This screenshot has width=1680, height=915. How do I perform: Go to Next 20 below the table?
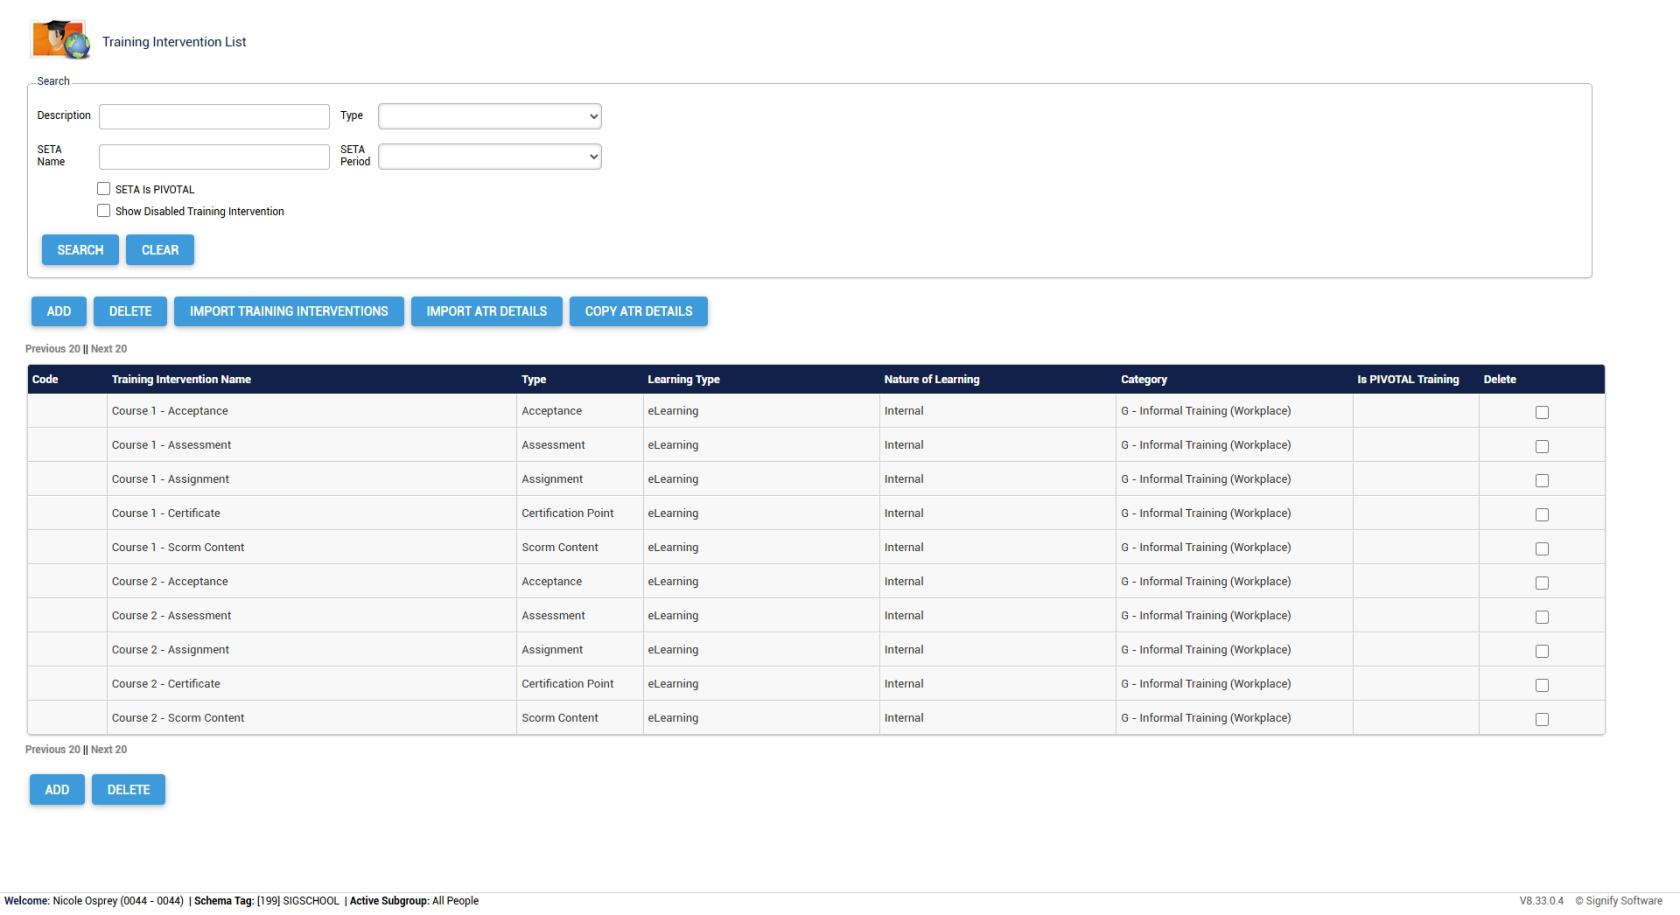tap(109, 749)
